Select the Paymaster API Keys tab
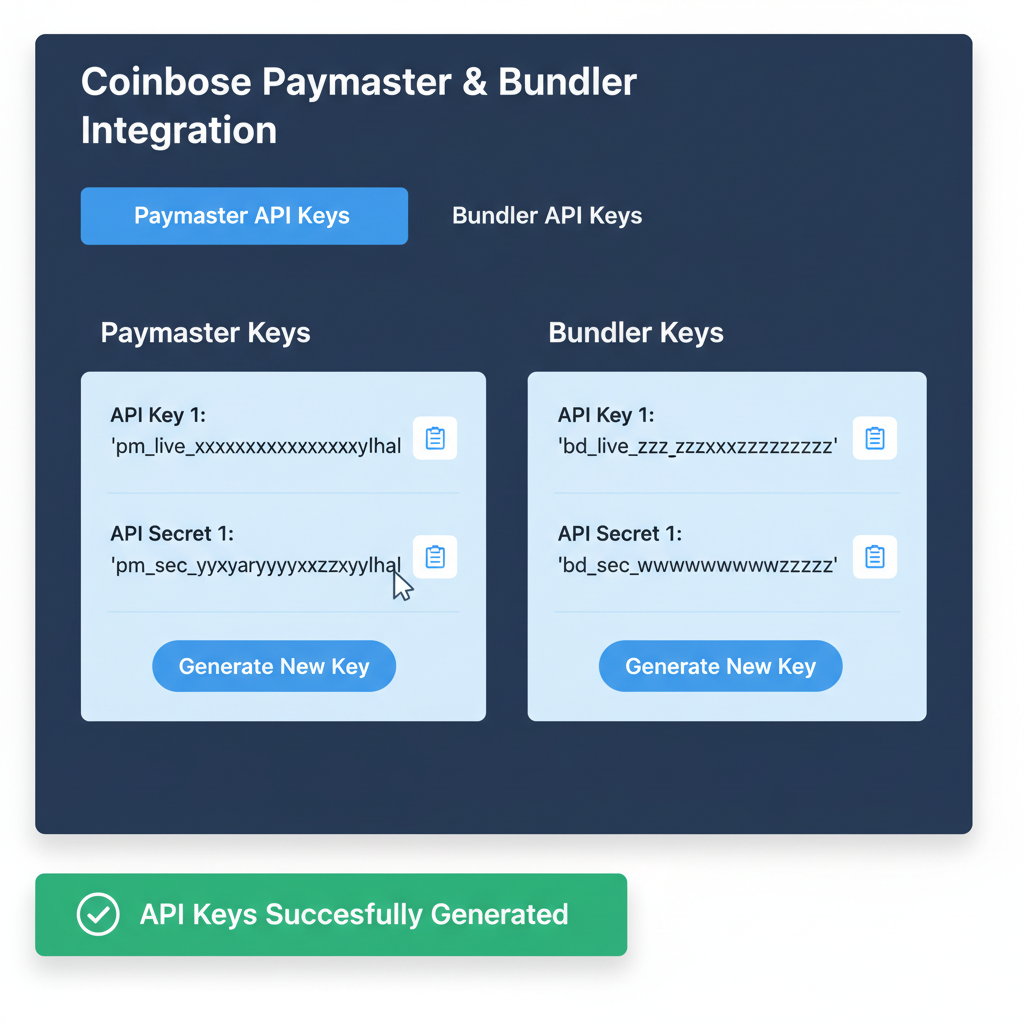 [x=243, y=215]
